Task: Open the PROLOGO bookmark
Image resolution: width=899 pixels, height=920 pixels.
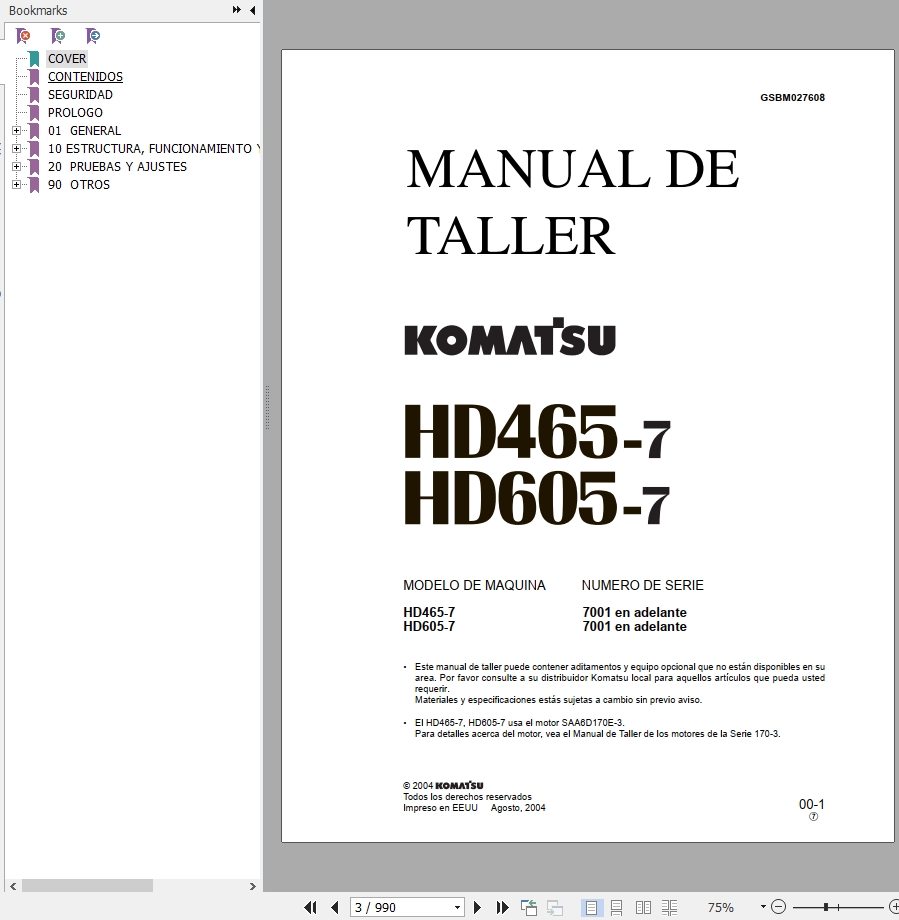Action: point(75,113)
